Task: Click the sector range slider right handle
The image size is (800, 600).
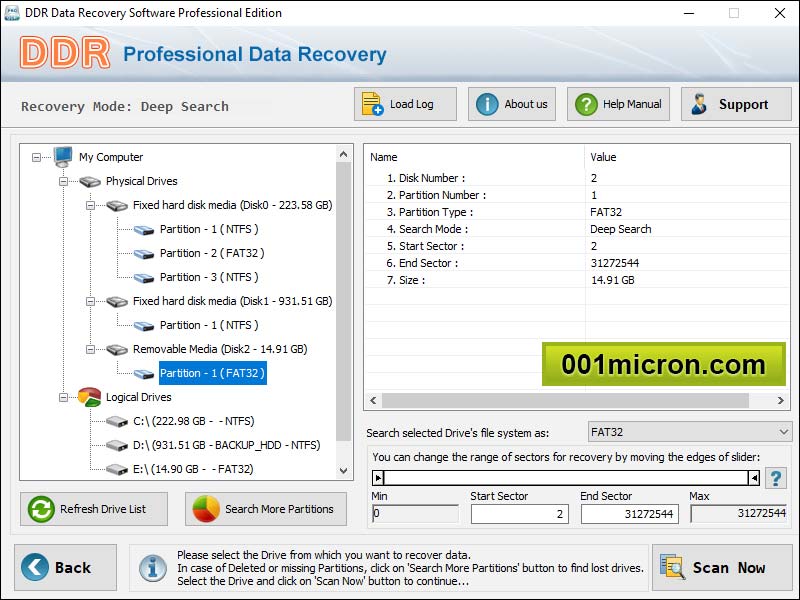Action: [x=754, y=478]
